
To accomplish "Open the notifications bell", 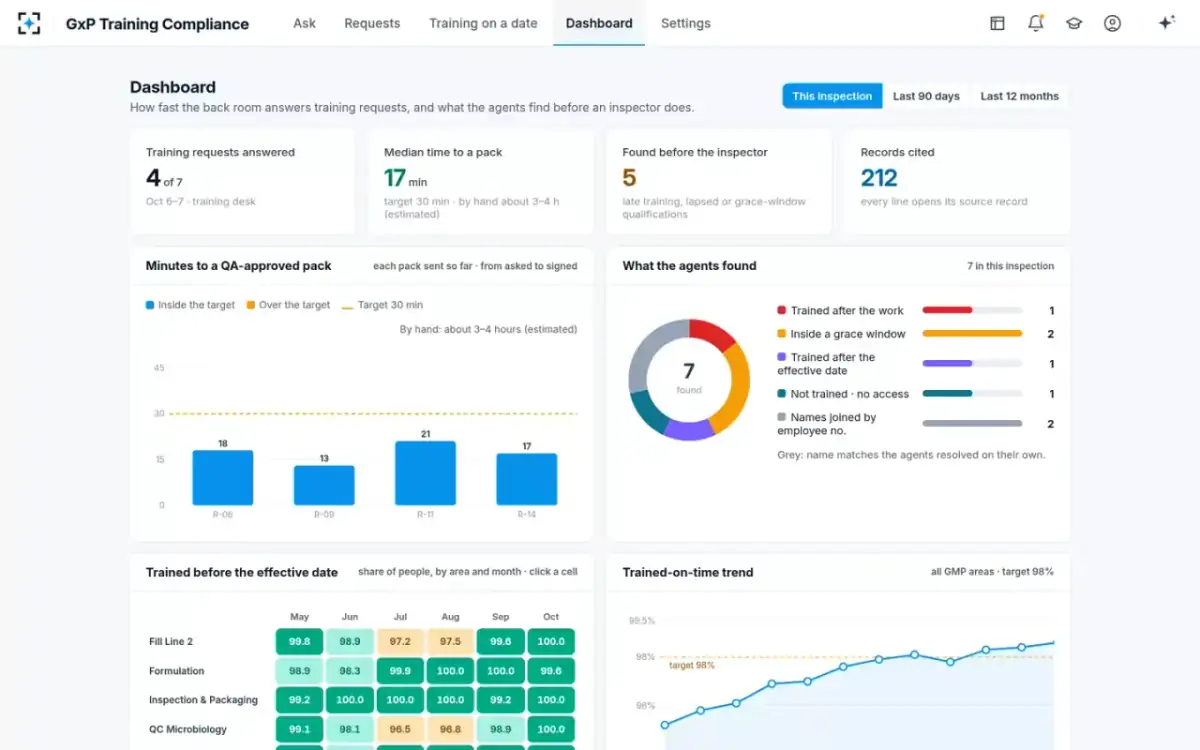I will [1036, 23].
